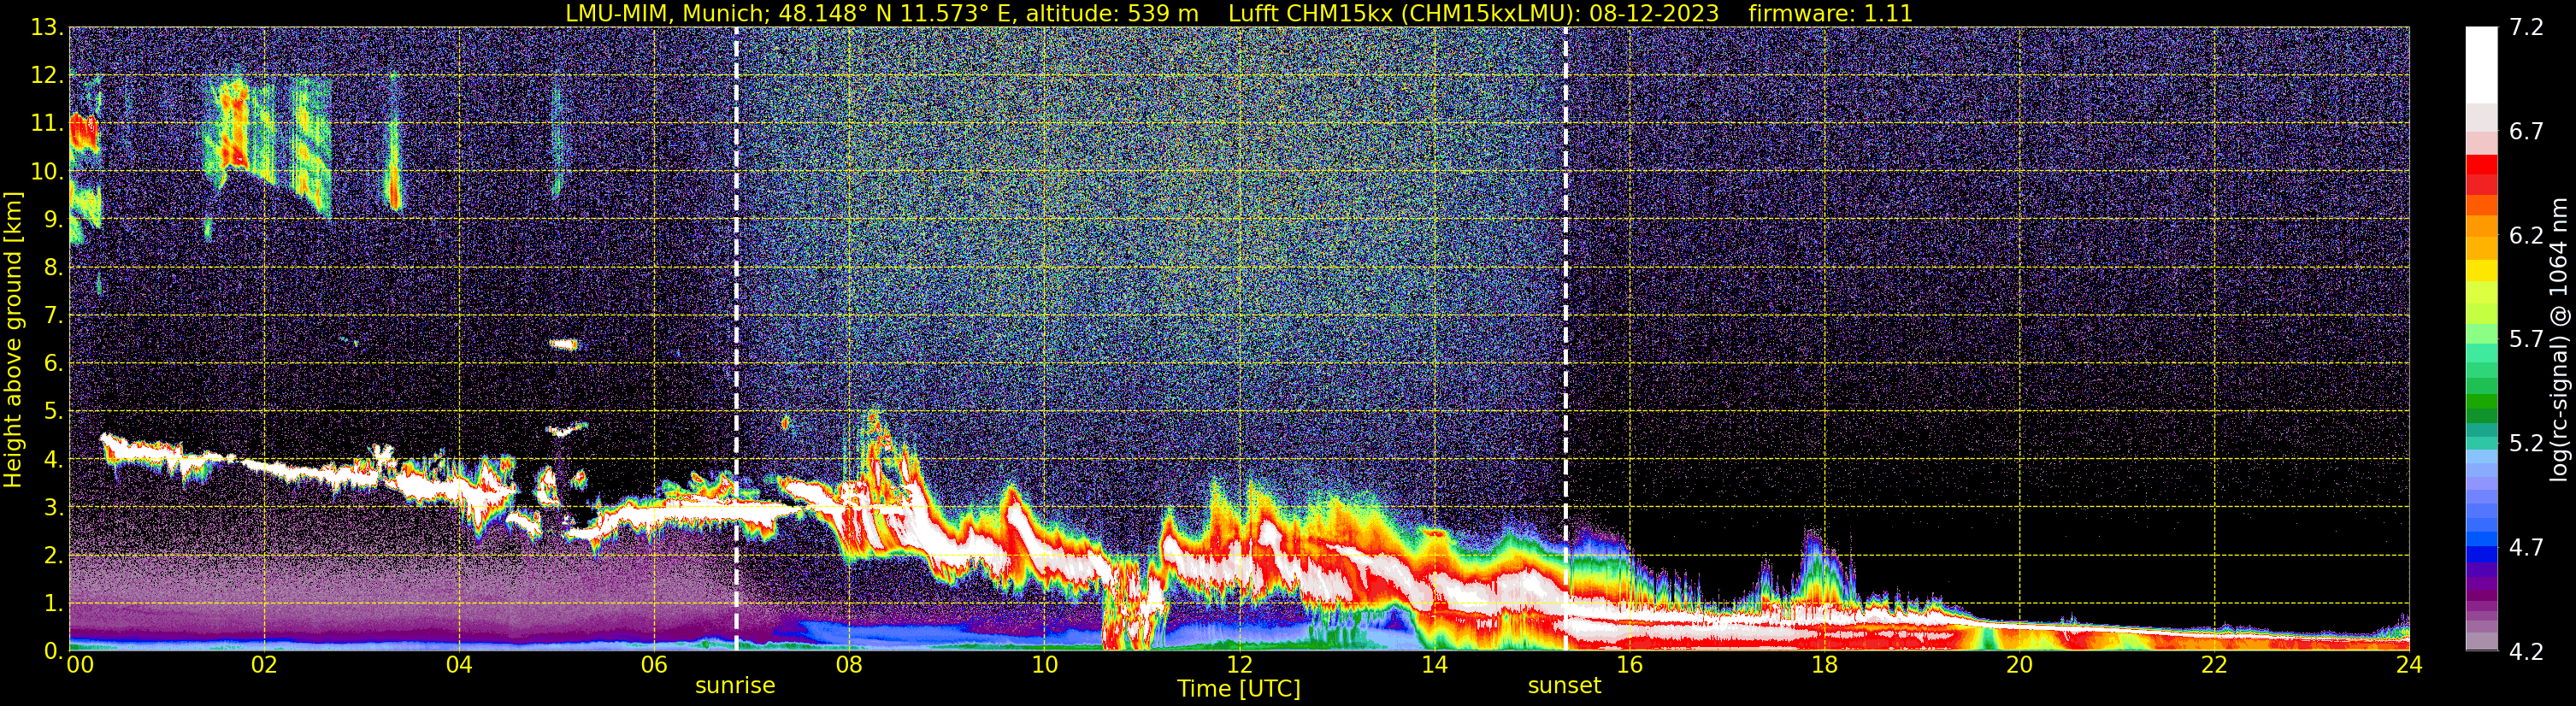Click the 11. height tick label
The image size is (2576, 706).
tap(47, 123)
